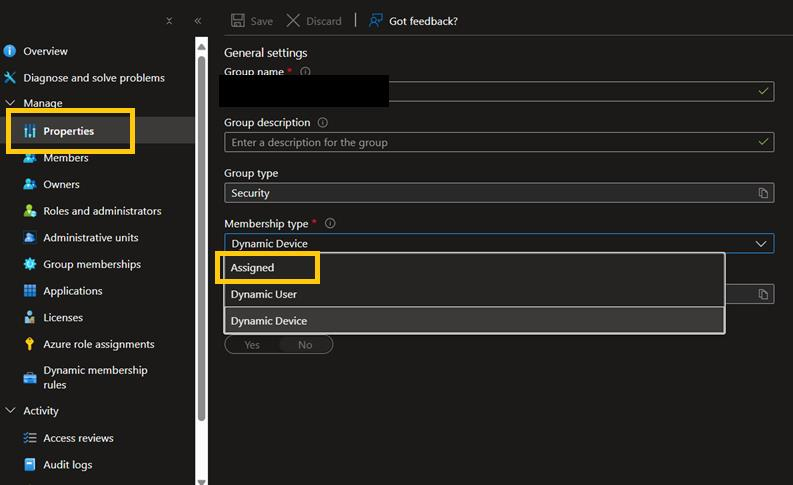Open Azure role assignments
Viewport: 793px width, 485px height.
pyautogui.click(x=99, y=344)
